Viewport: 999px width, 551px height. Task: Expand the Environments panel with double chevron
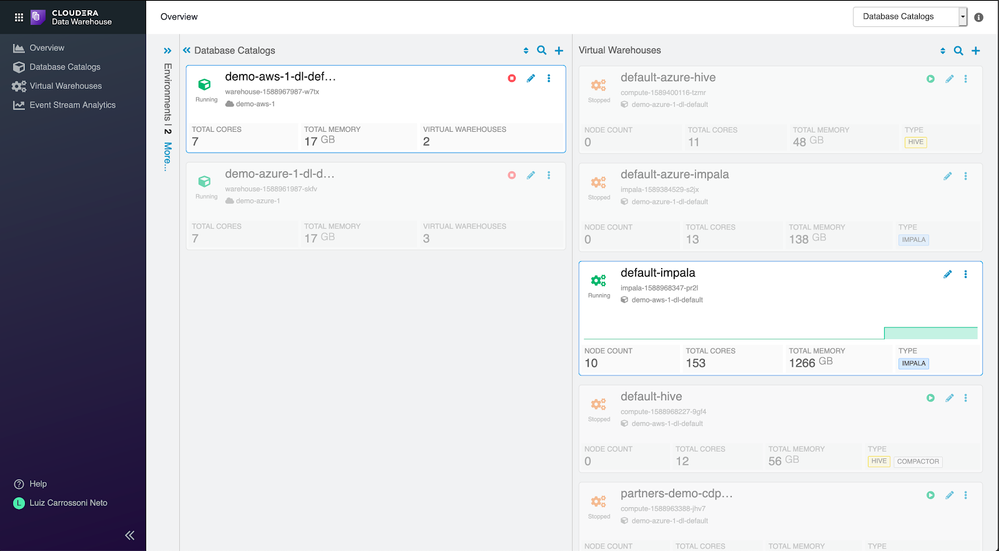[168, 51]
